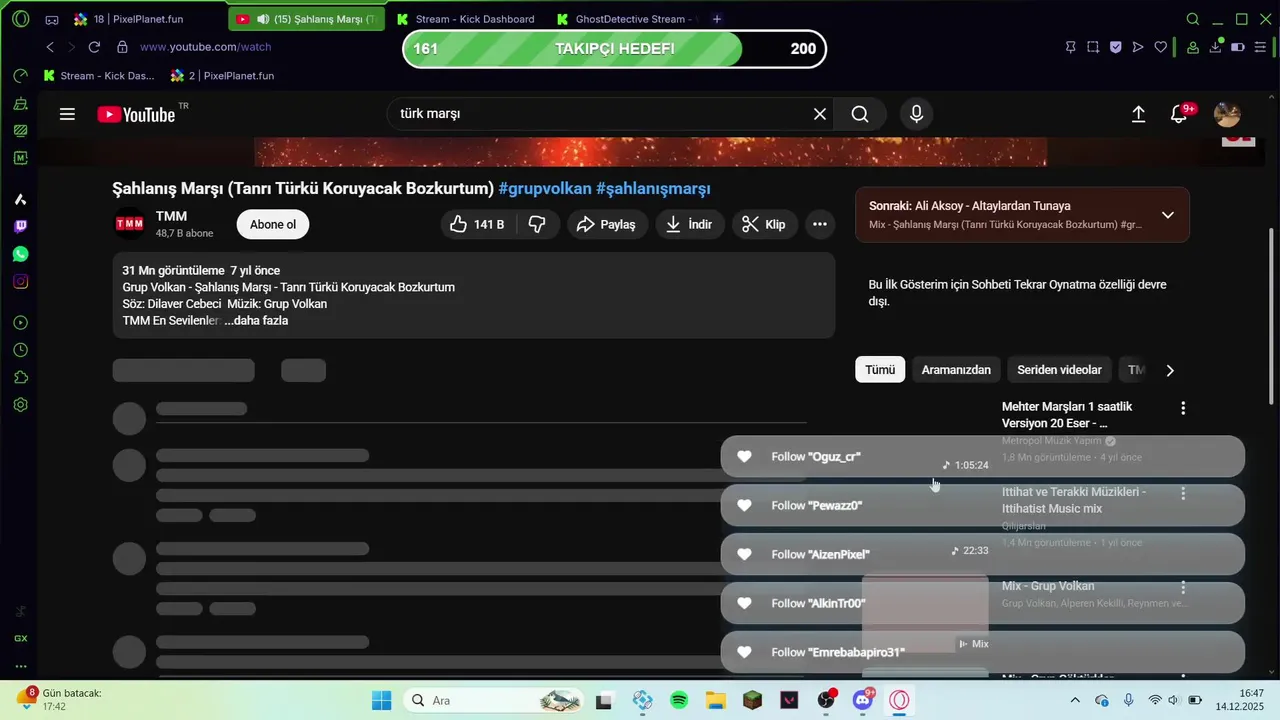The height and width of the screenshot is (720, 1280).
Task: Toggle the battery saver icon
Action: click(x=1238, y=47)
